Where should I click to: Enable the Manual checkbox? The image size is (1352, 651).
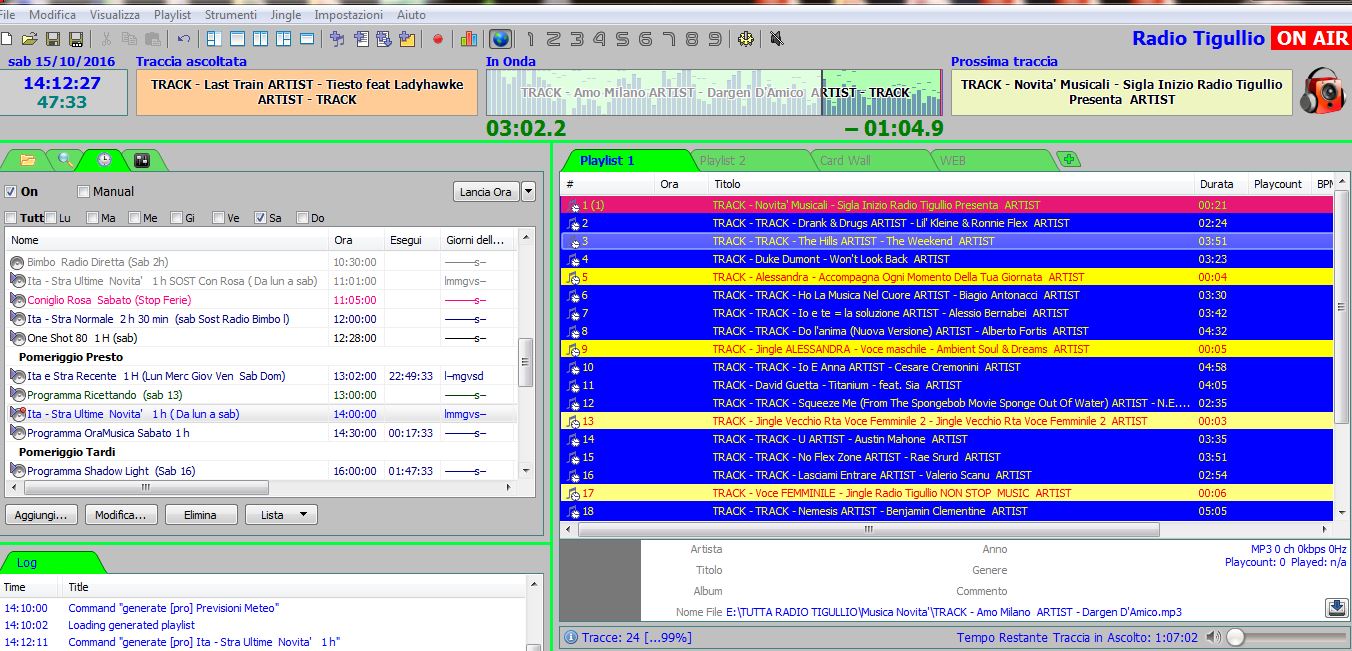[84, 192]
